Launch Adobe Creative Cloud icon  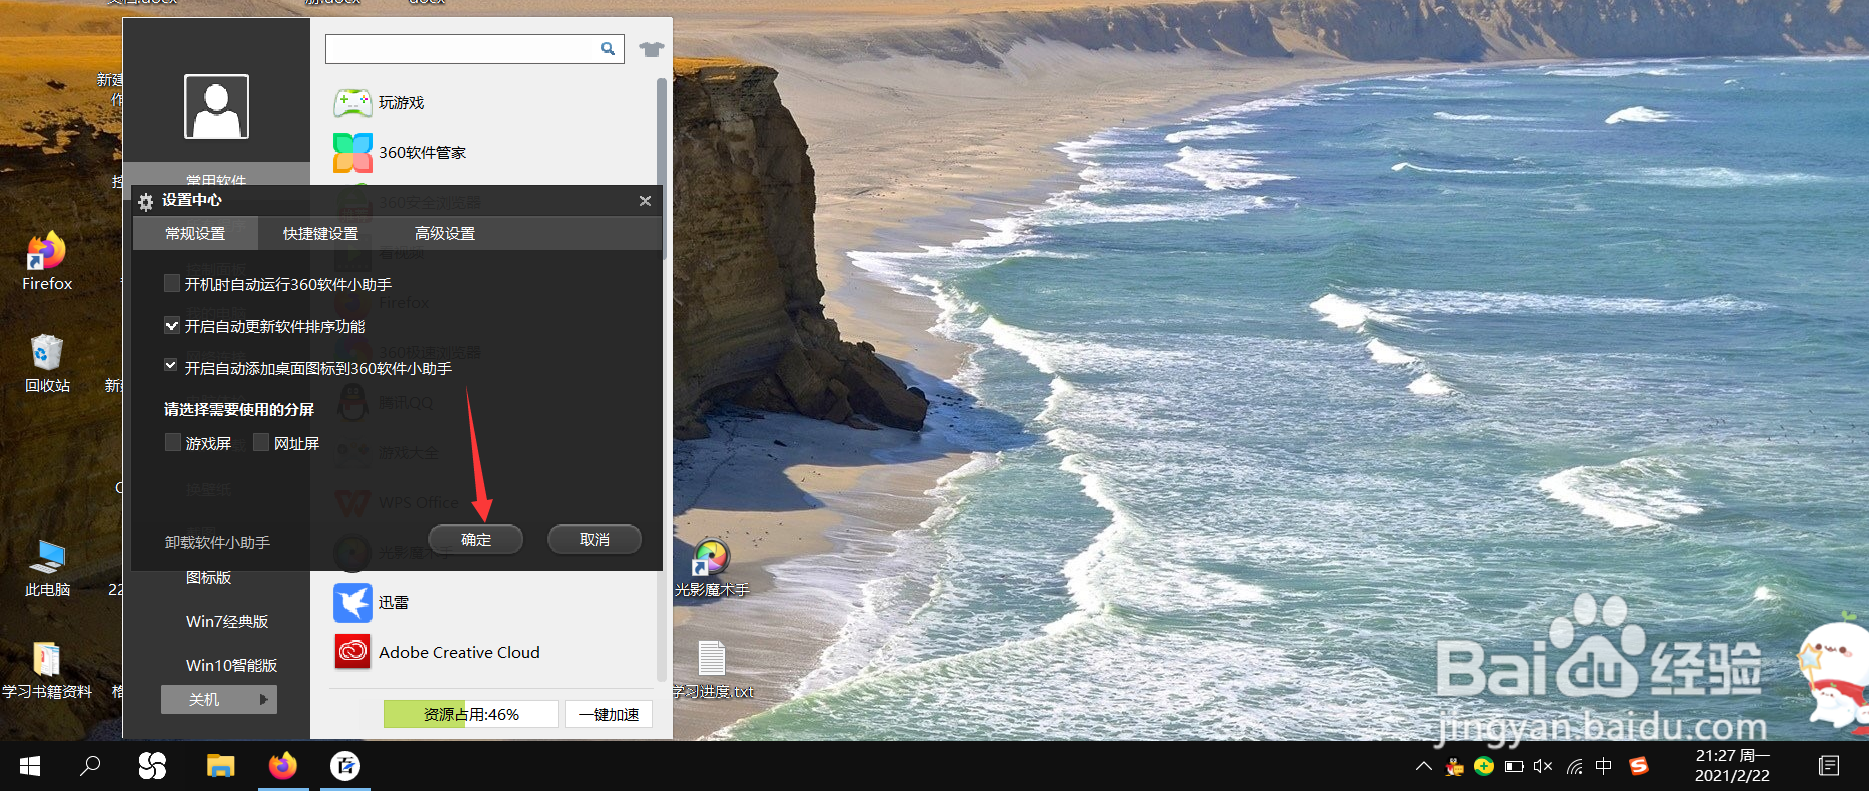352,652
